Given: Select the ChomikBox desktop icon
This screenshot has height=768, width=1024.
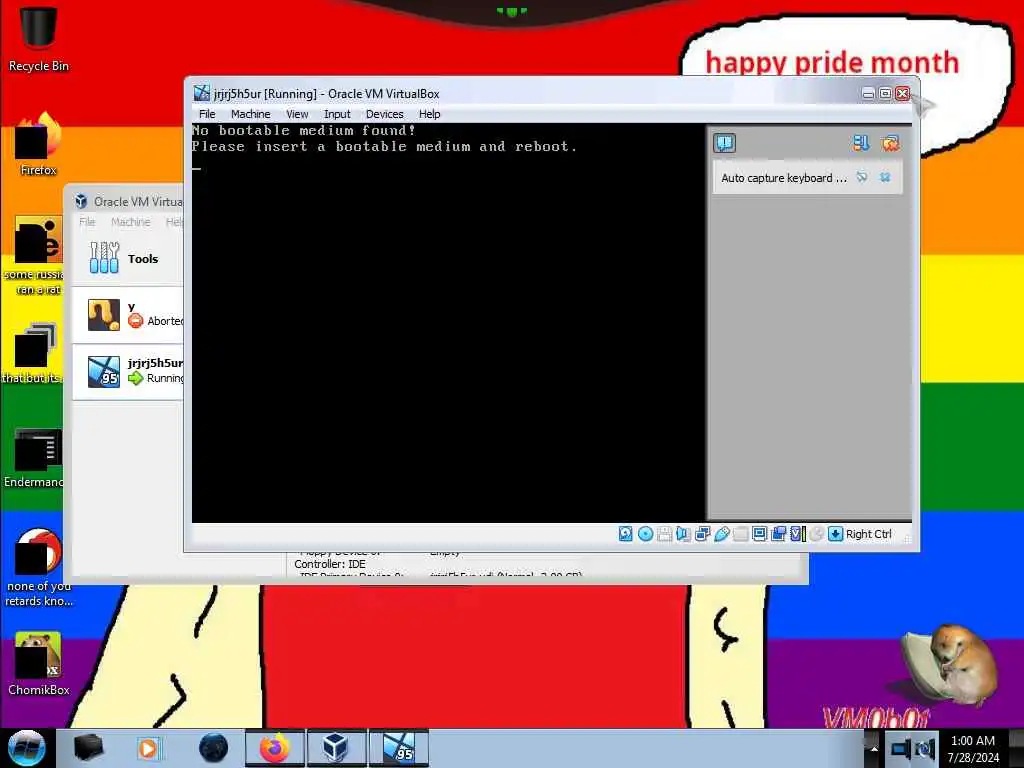Looking at the screenshot, I should [x=38, y=663].
